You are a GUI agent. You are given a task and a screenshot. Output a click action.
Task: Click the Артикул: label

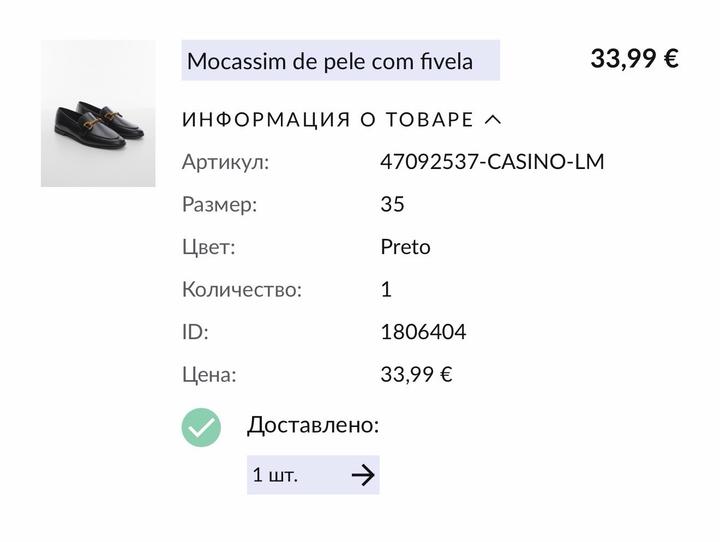click(226, 162)
